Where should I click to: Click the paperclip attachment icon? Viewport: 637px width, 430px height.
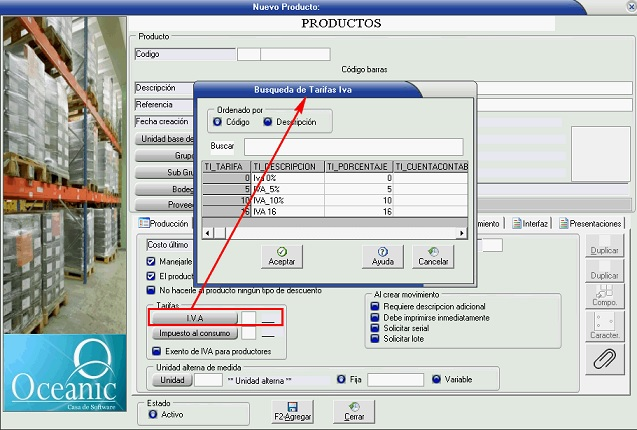coord(603,359)
